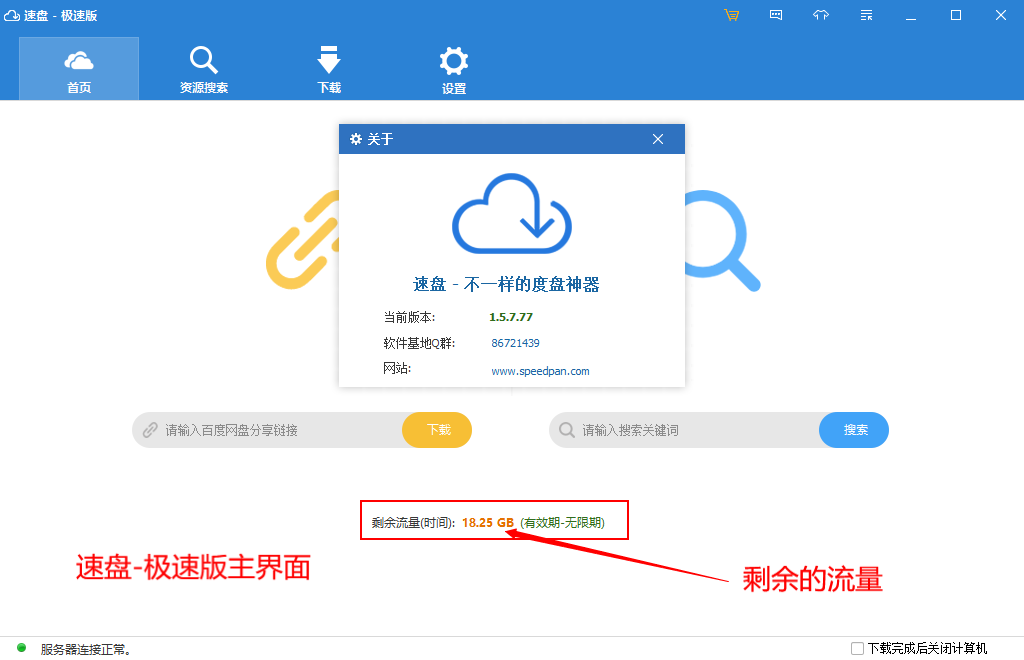Click the small link icon in share-link field
The height and width of the screenshot is (660, 1024).
point(150,430)
